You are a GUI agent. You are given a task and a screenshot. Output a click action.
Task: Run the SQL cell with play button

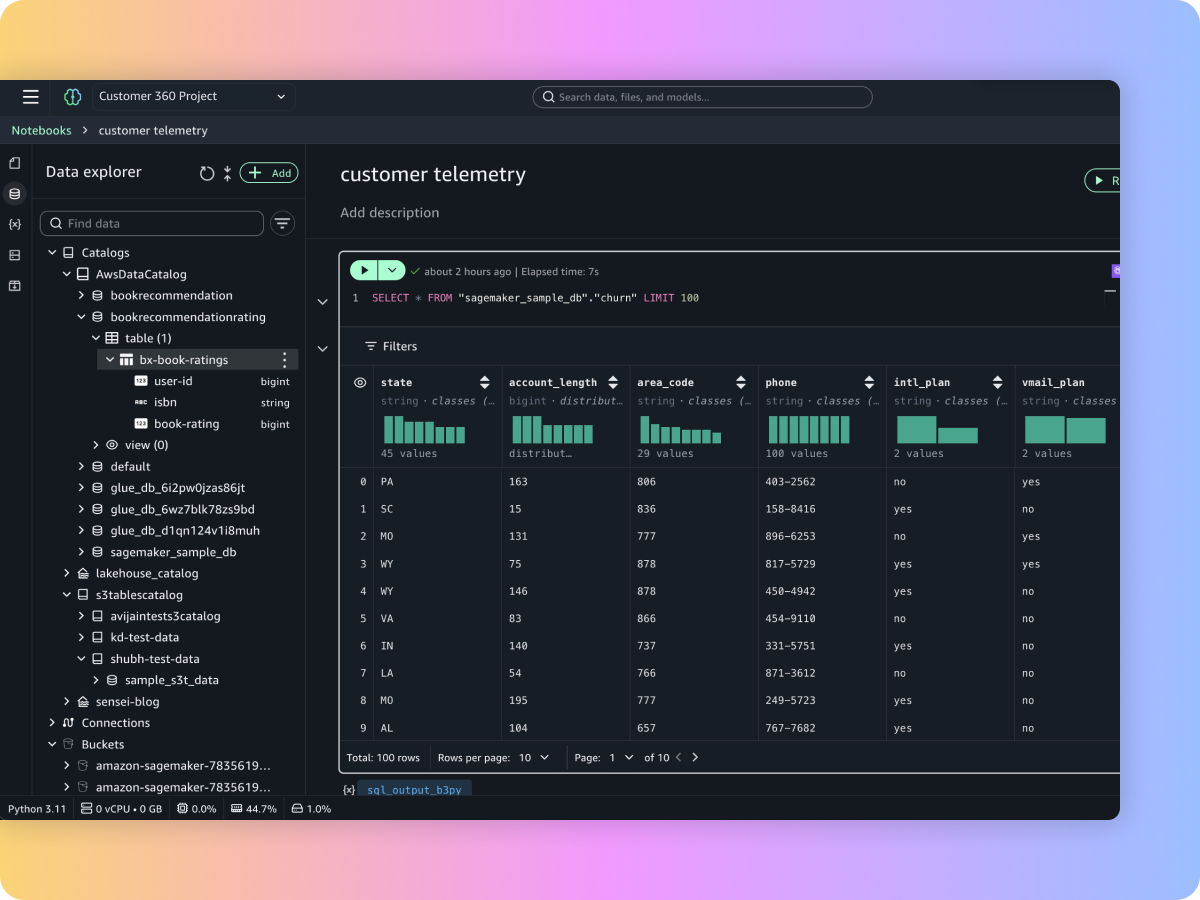[364, 271]
